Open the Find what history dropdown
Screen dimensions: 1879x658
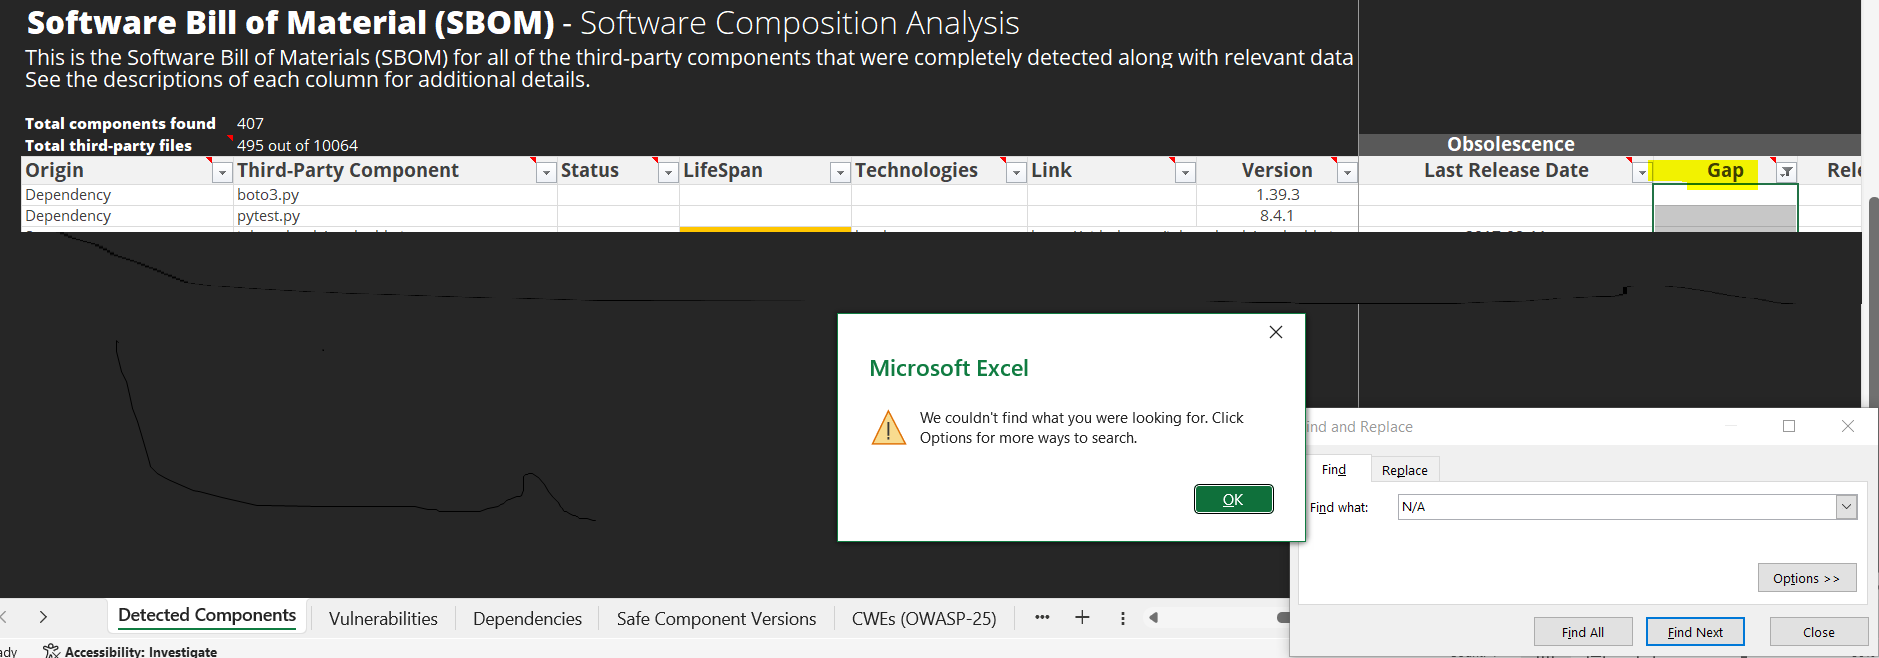(x=1846, y=507)
